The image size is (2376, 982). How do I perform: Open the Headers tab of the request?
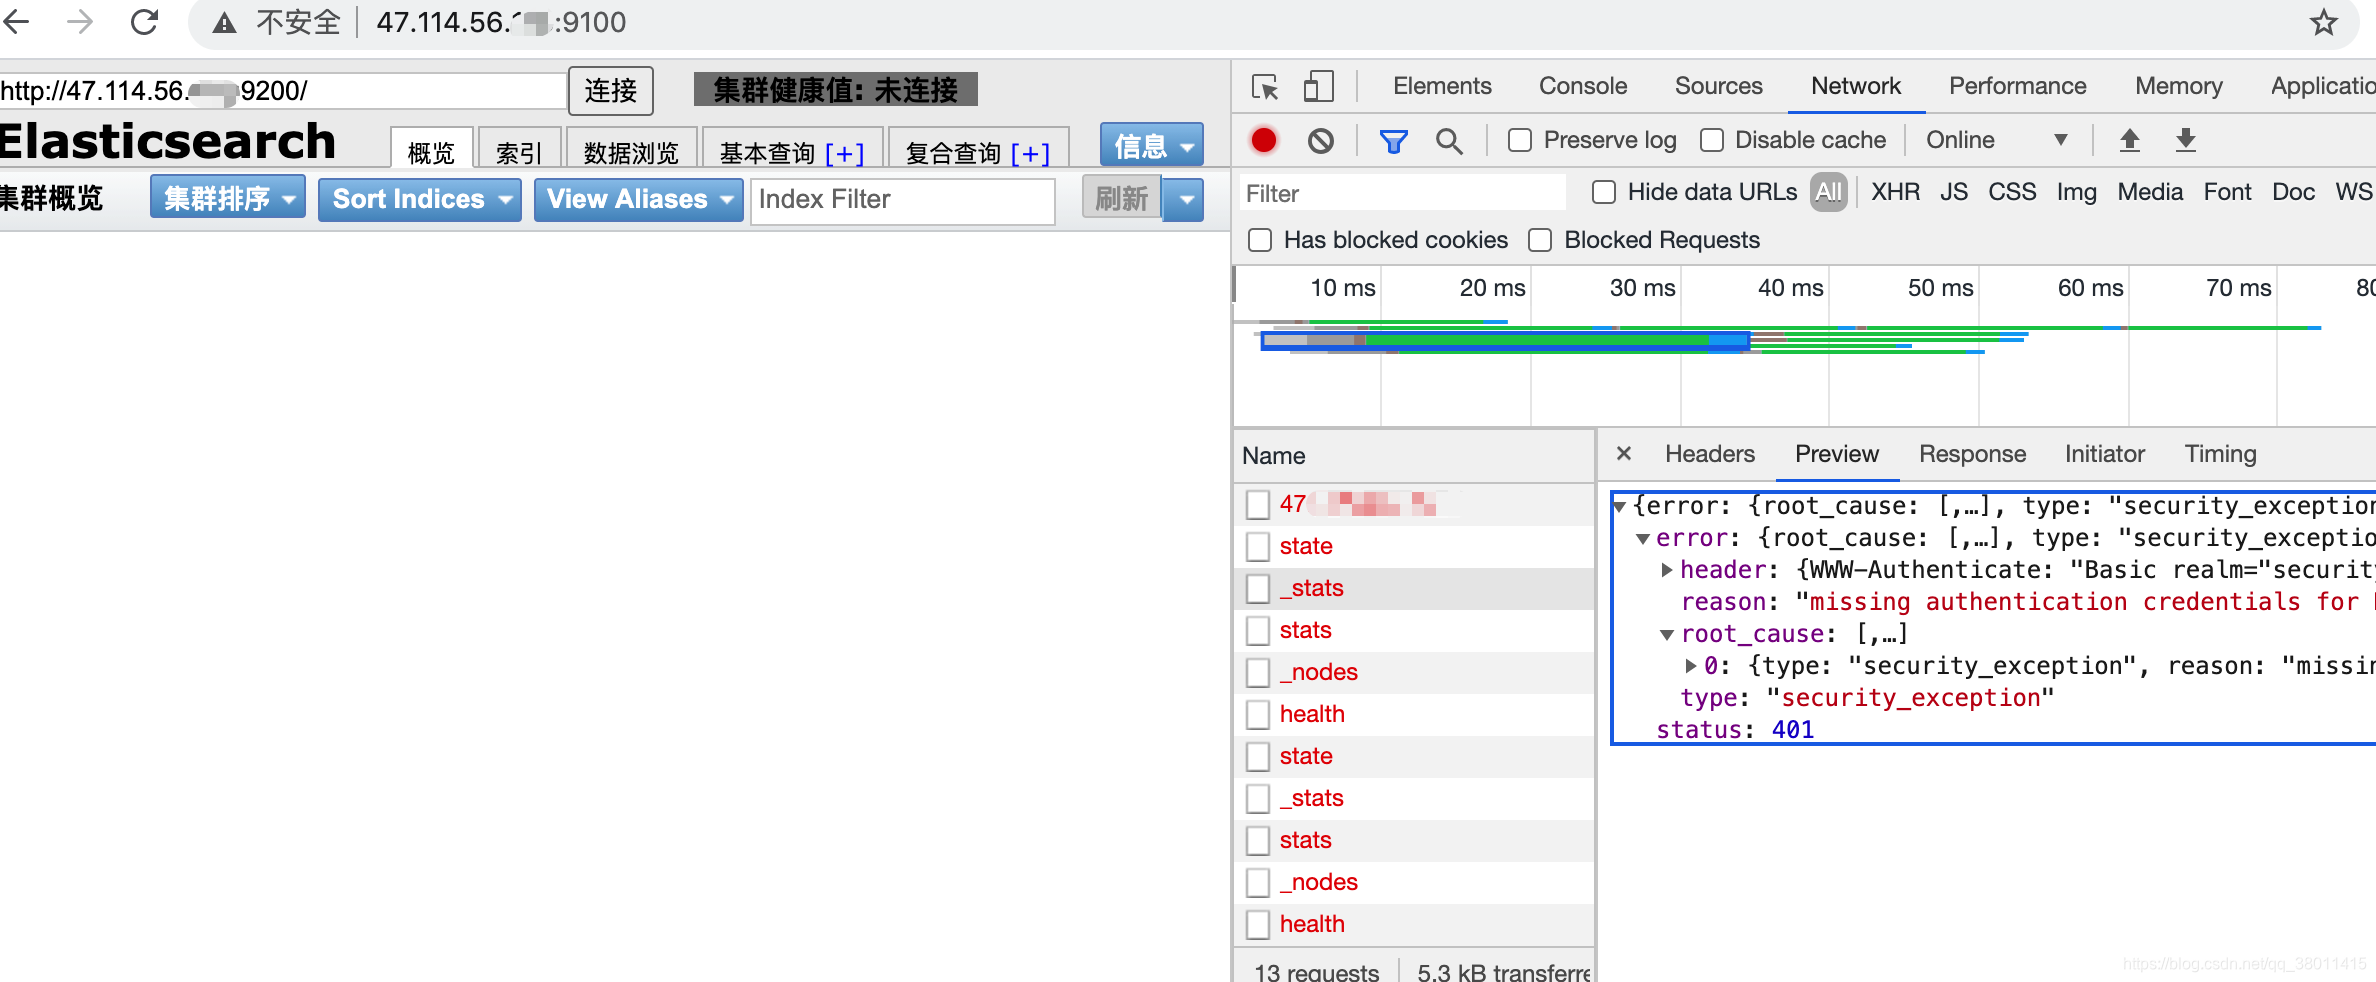click(x=1710, y=454)
